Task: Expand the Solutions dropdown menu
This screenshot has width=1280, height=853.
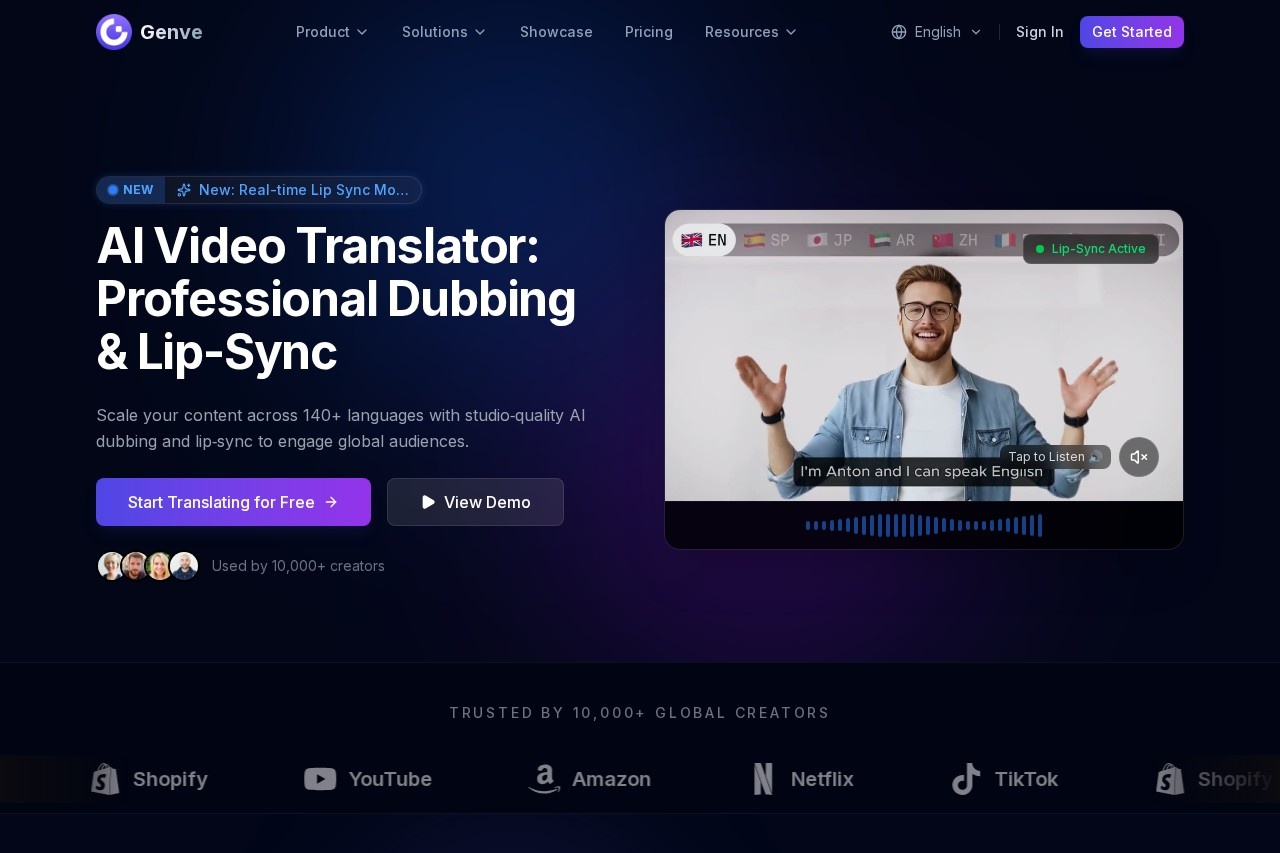Action: coord(444,32)
